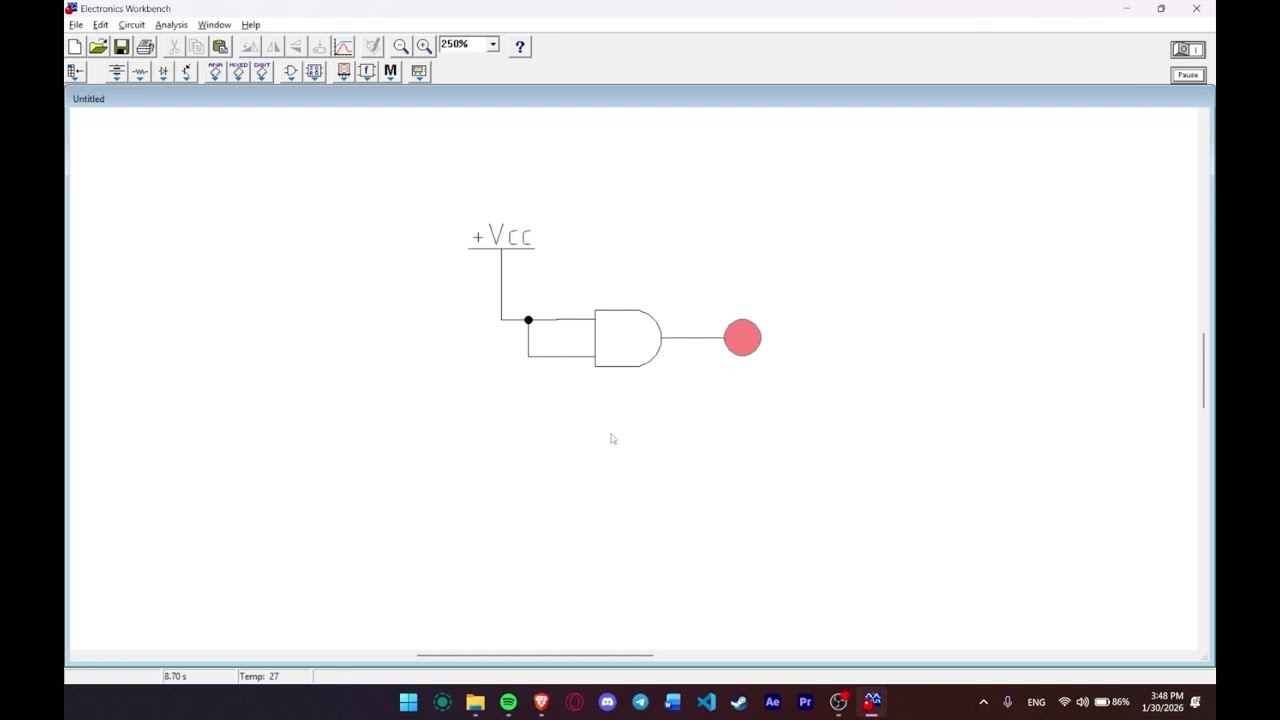The height and width of the screenshot is (720, 1280).
Task: Create a new circuit file
Action: (75, 46)
